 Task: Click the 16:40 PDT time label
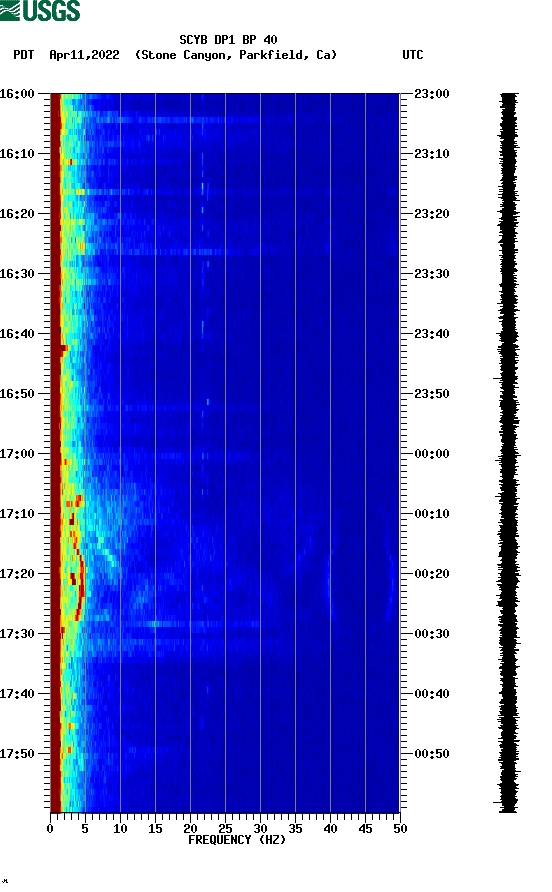pos(17,334)
